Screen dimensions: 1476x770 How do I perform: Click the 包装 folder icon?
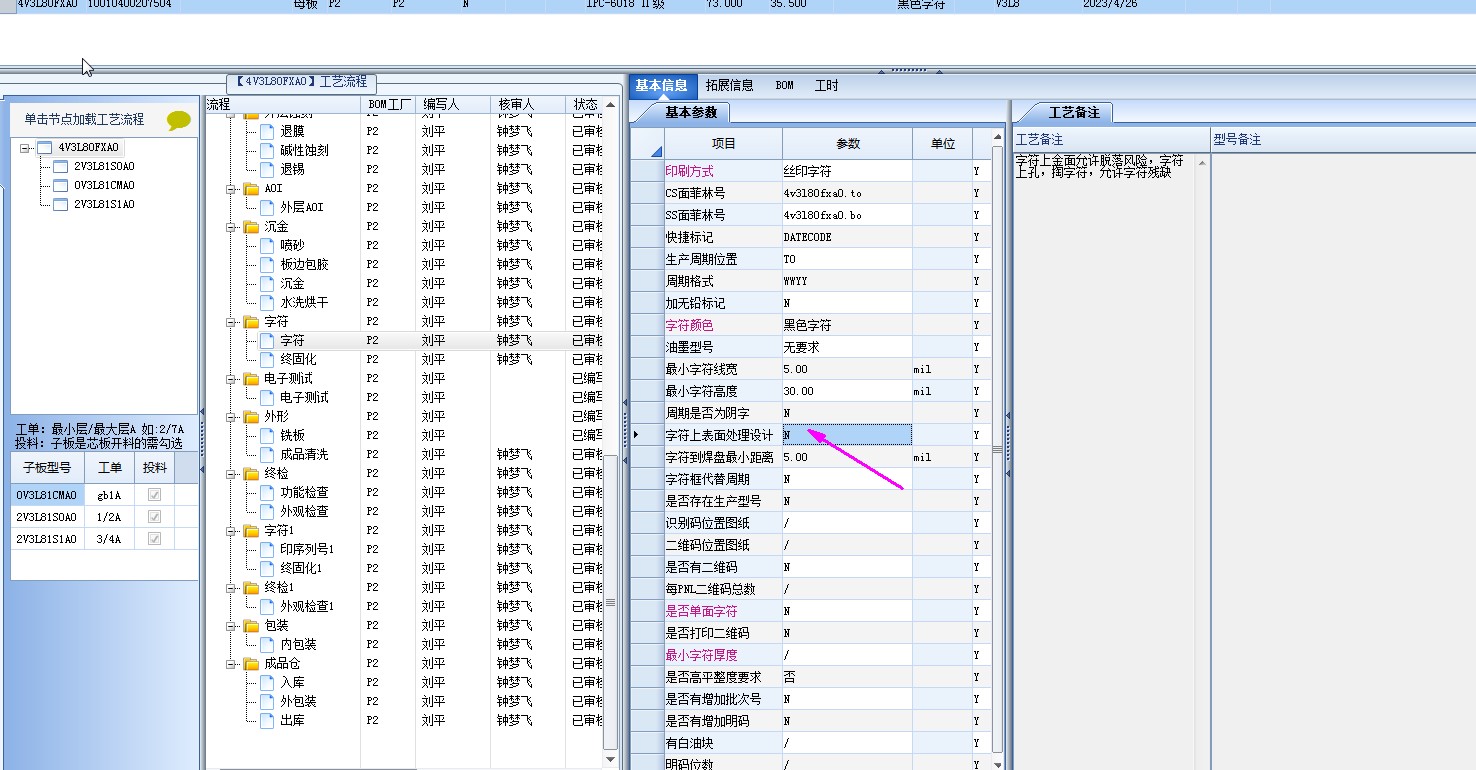[251, 625]
